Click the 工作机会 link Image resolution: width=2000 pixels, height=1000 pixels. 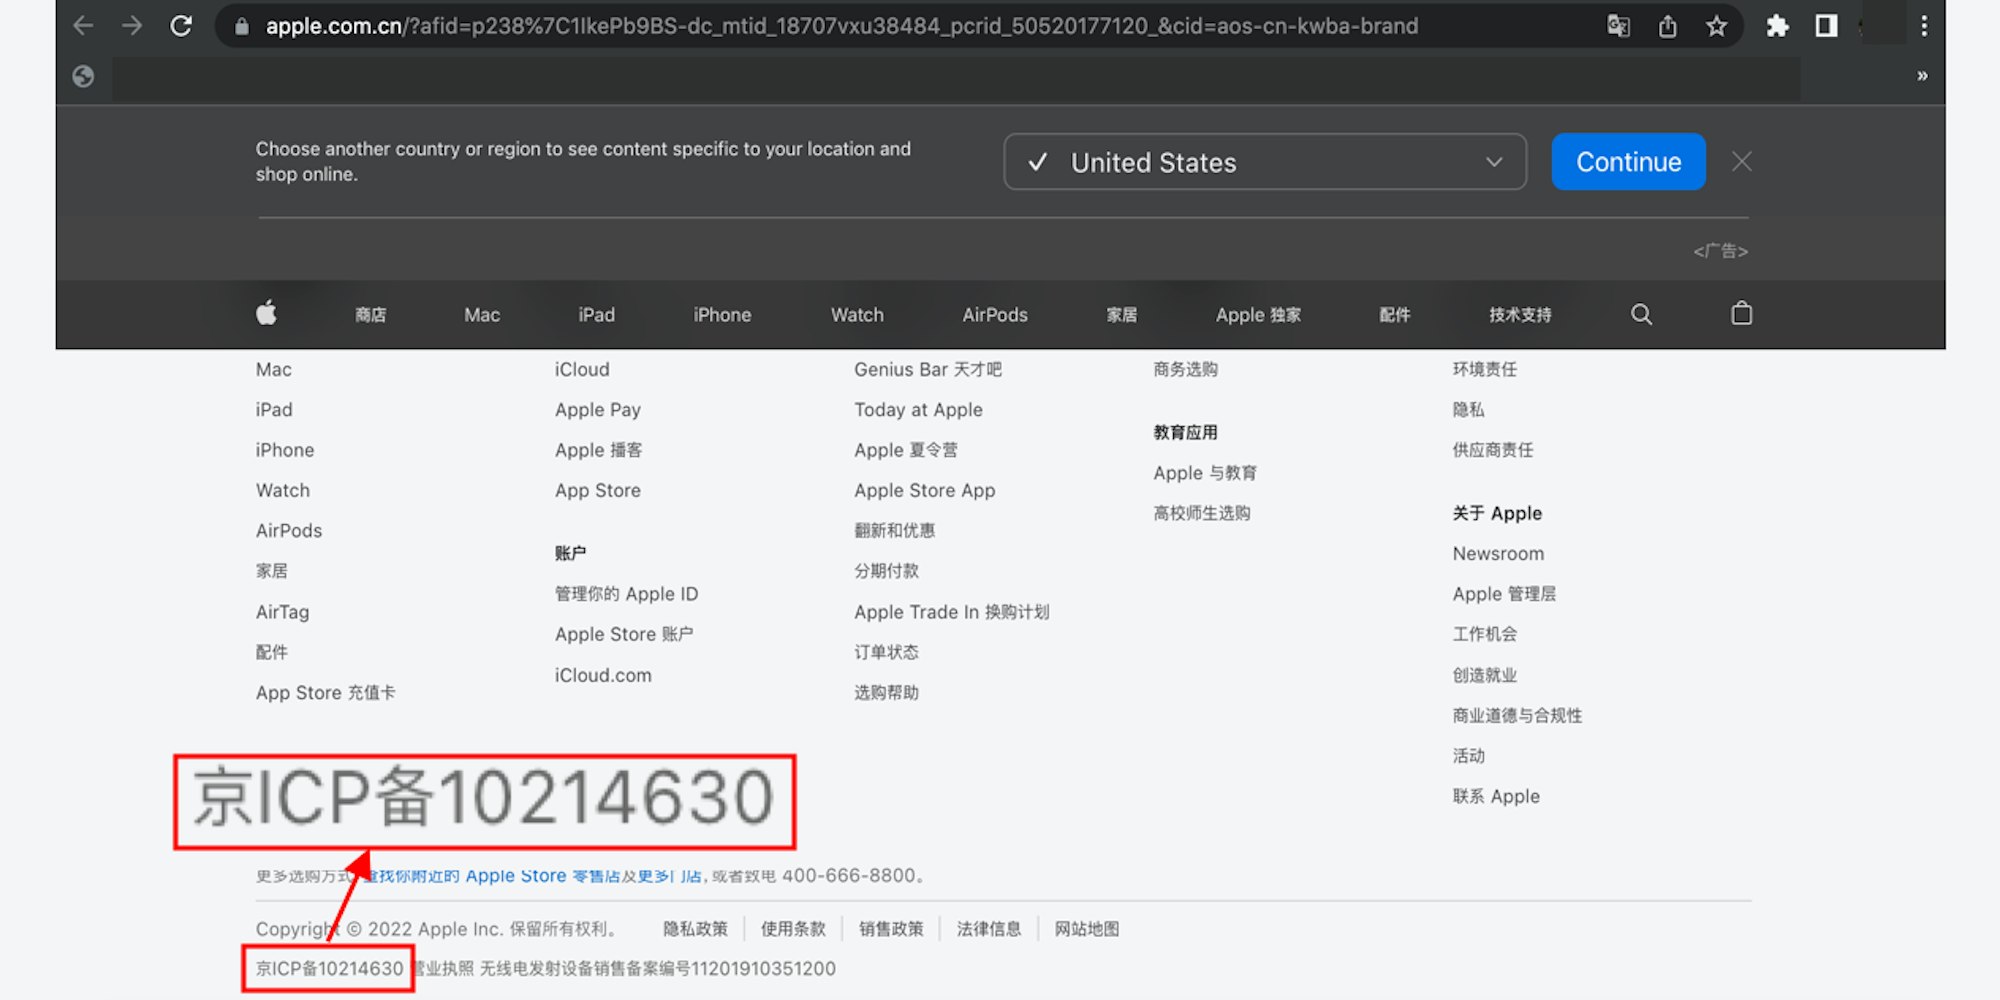point(1484,634)
